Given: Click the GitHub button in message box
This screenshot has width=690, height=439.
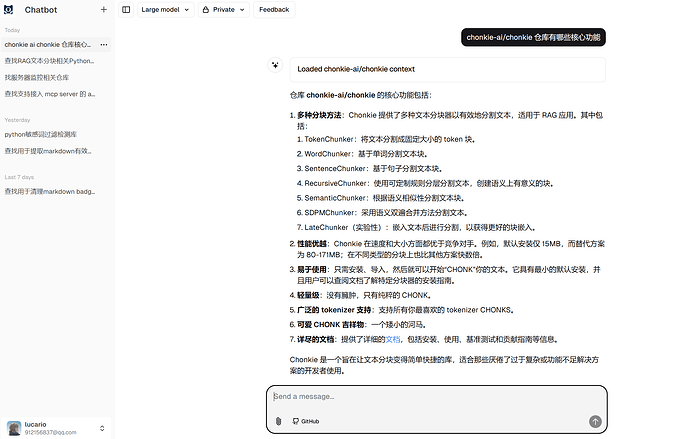Looking at the screenshot, I should 306,421.
